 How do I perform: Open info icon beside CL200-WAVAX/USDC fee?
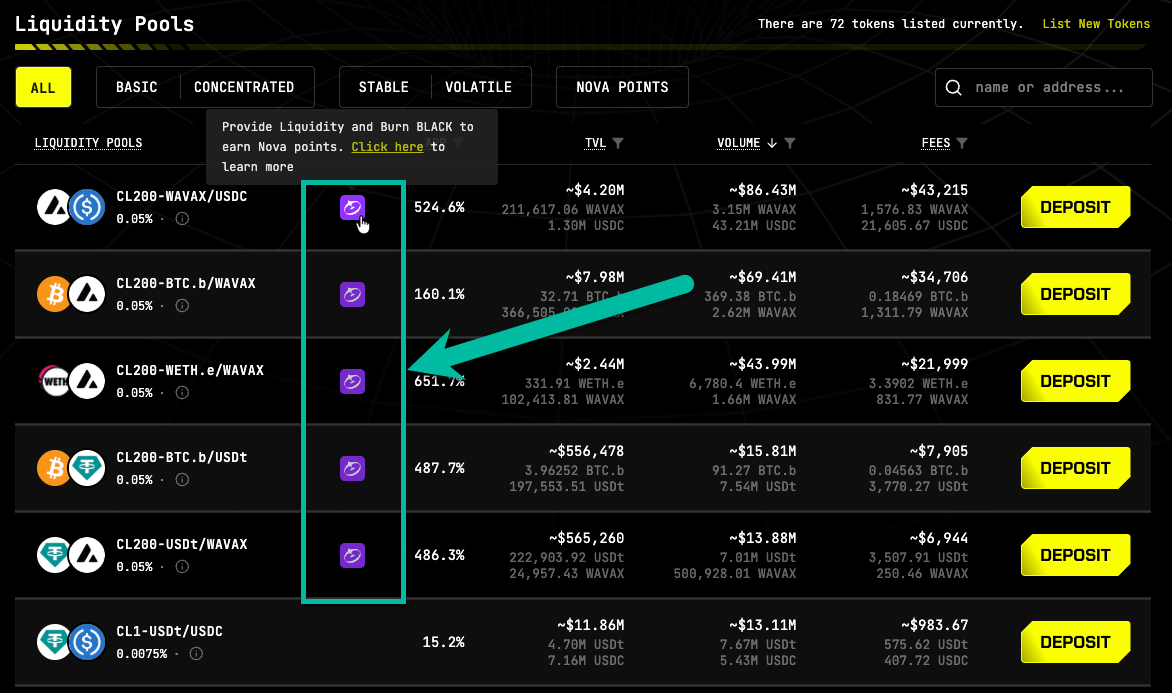pos(182,219)
